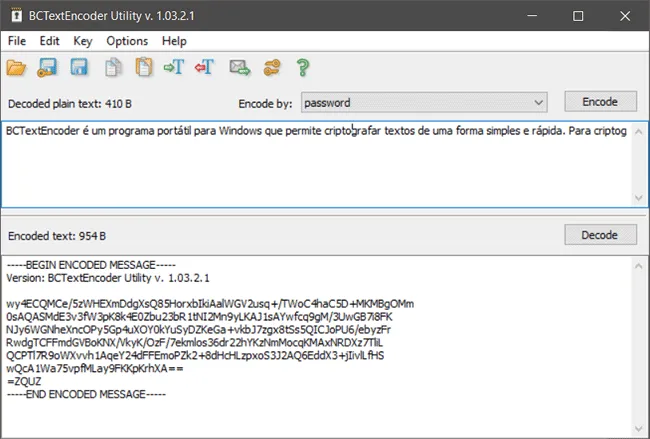Viewport: 650px width, 439px height.
Task: Click the plain text box scroll up arrow
Action: pyautogui.click(x=639, y=132)
